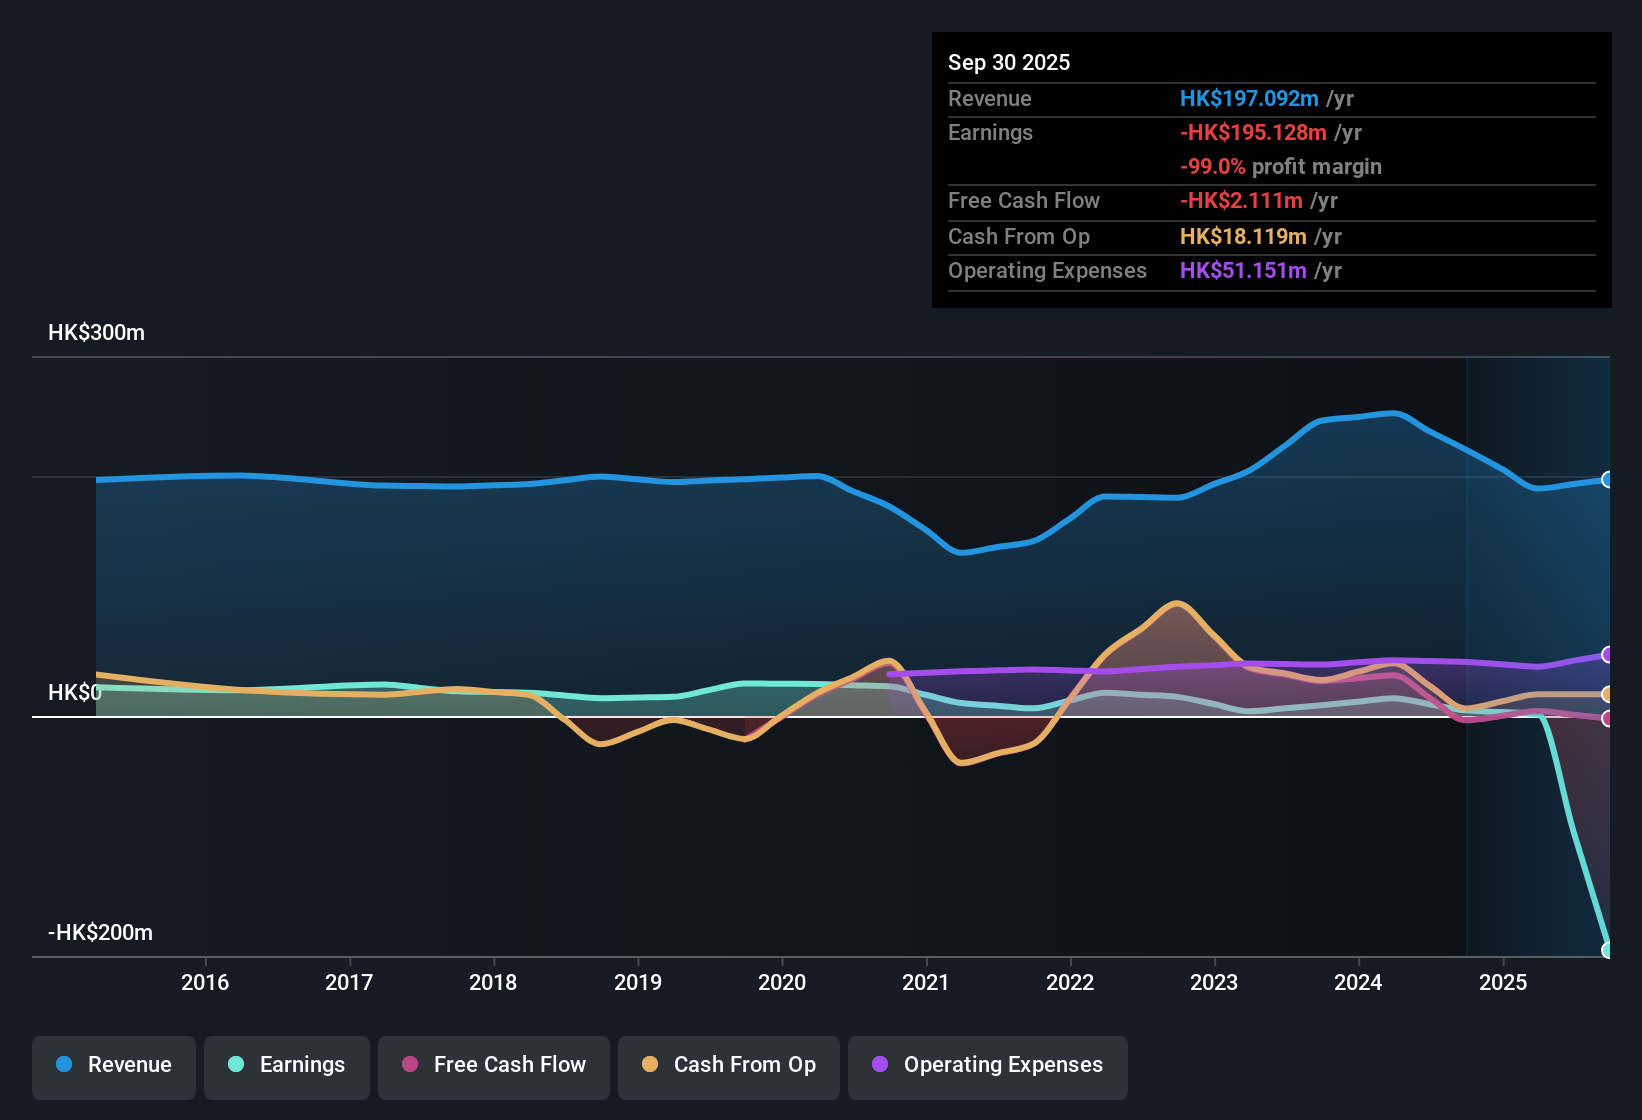Click the 2020 year axis label

click(783, 983)
